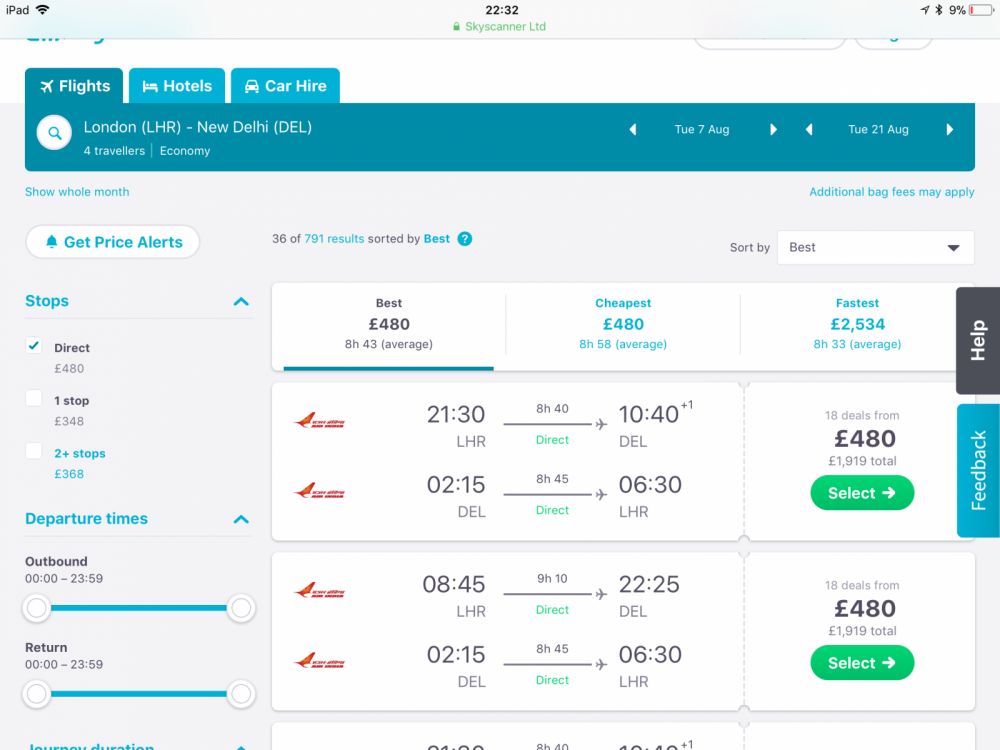Select the 21:30 LHR departure deal
Image resolution: width=1000 pixels, height=750 pixels.
point(862,493)
